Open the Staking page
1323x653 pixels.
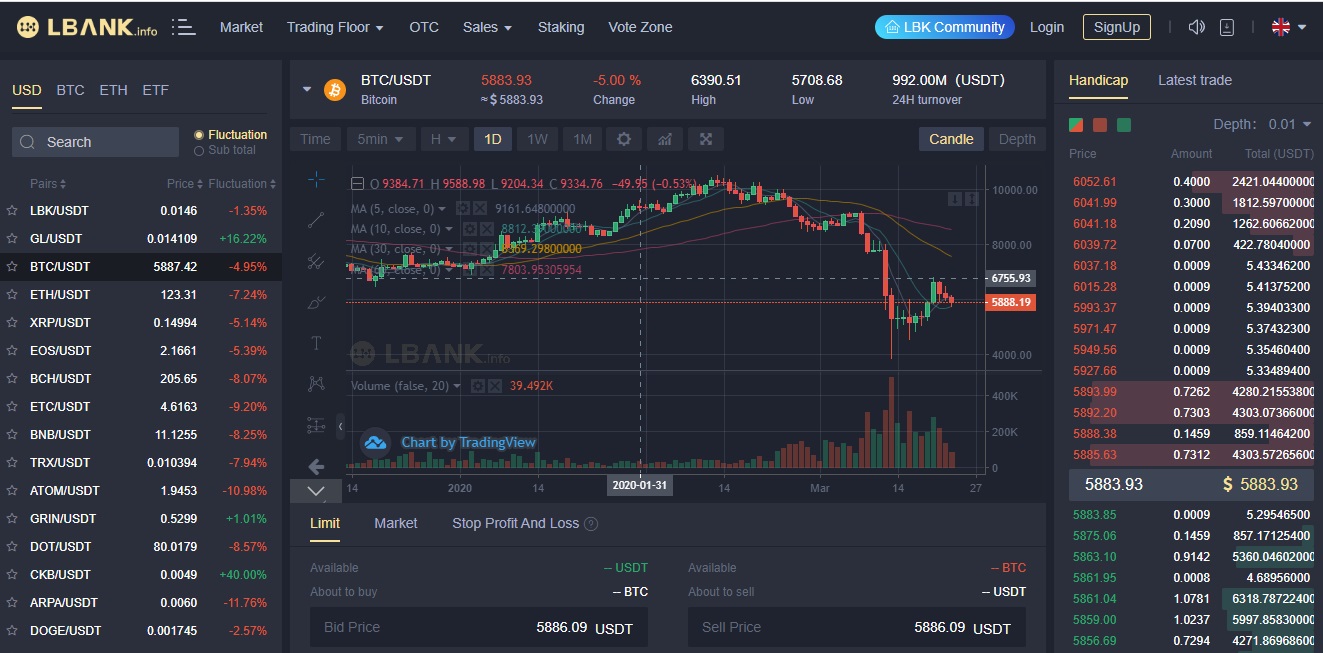point(561,27)
